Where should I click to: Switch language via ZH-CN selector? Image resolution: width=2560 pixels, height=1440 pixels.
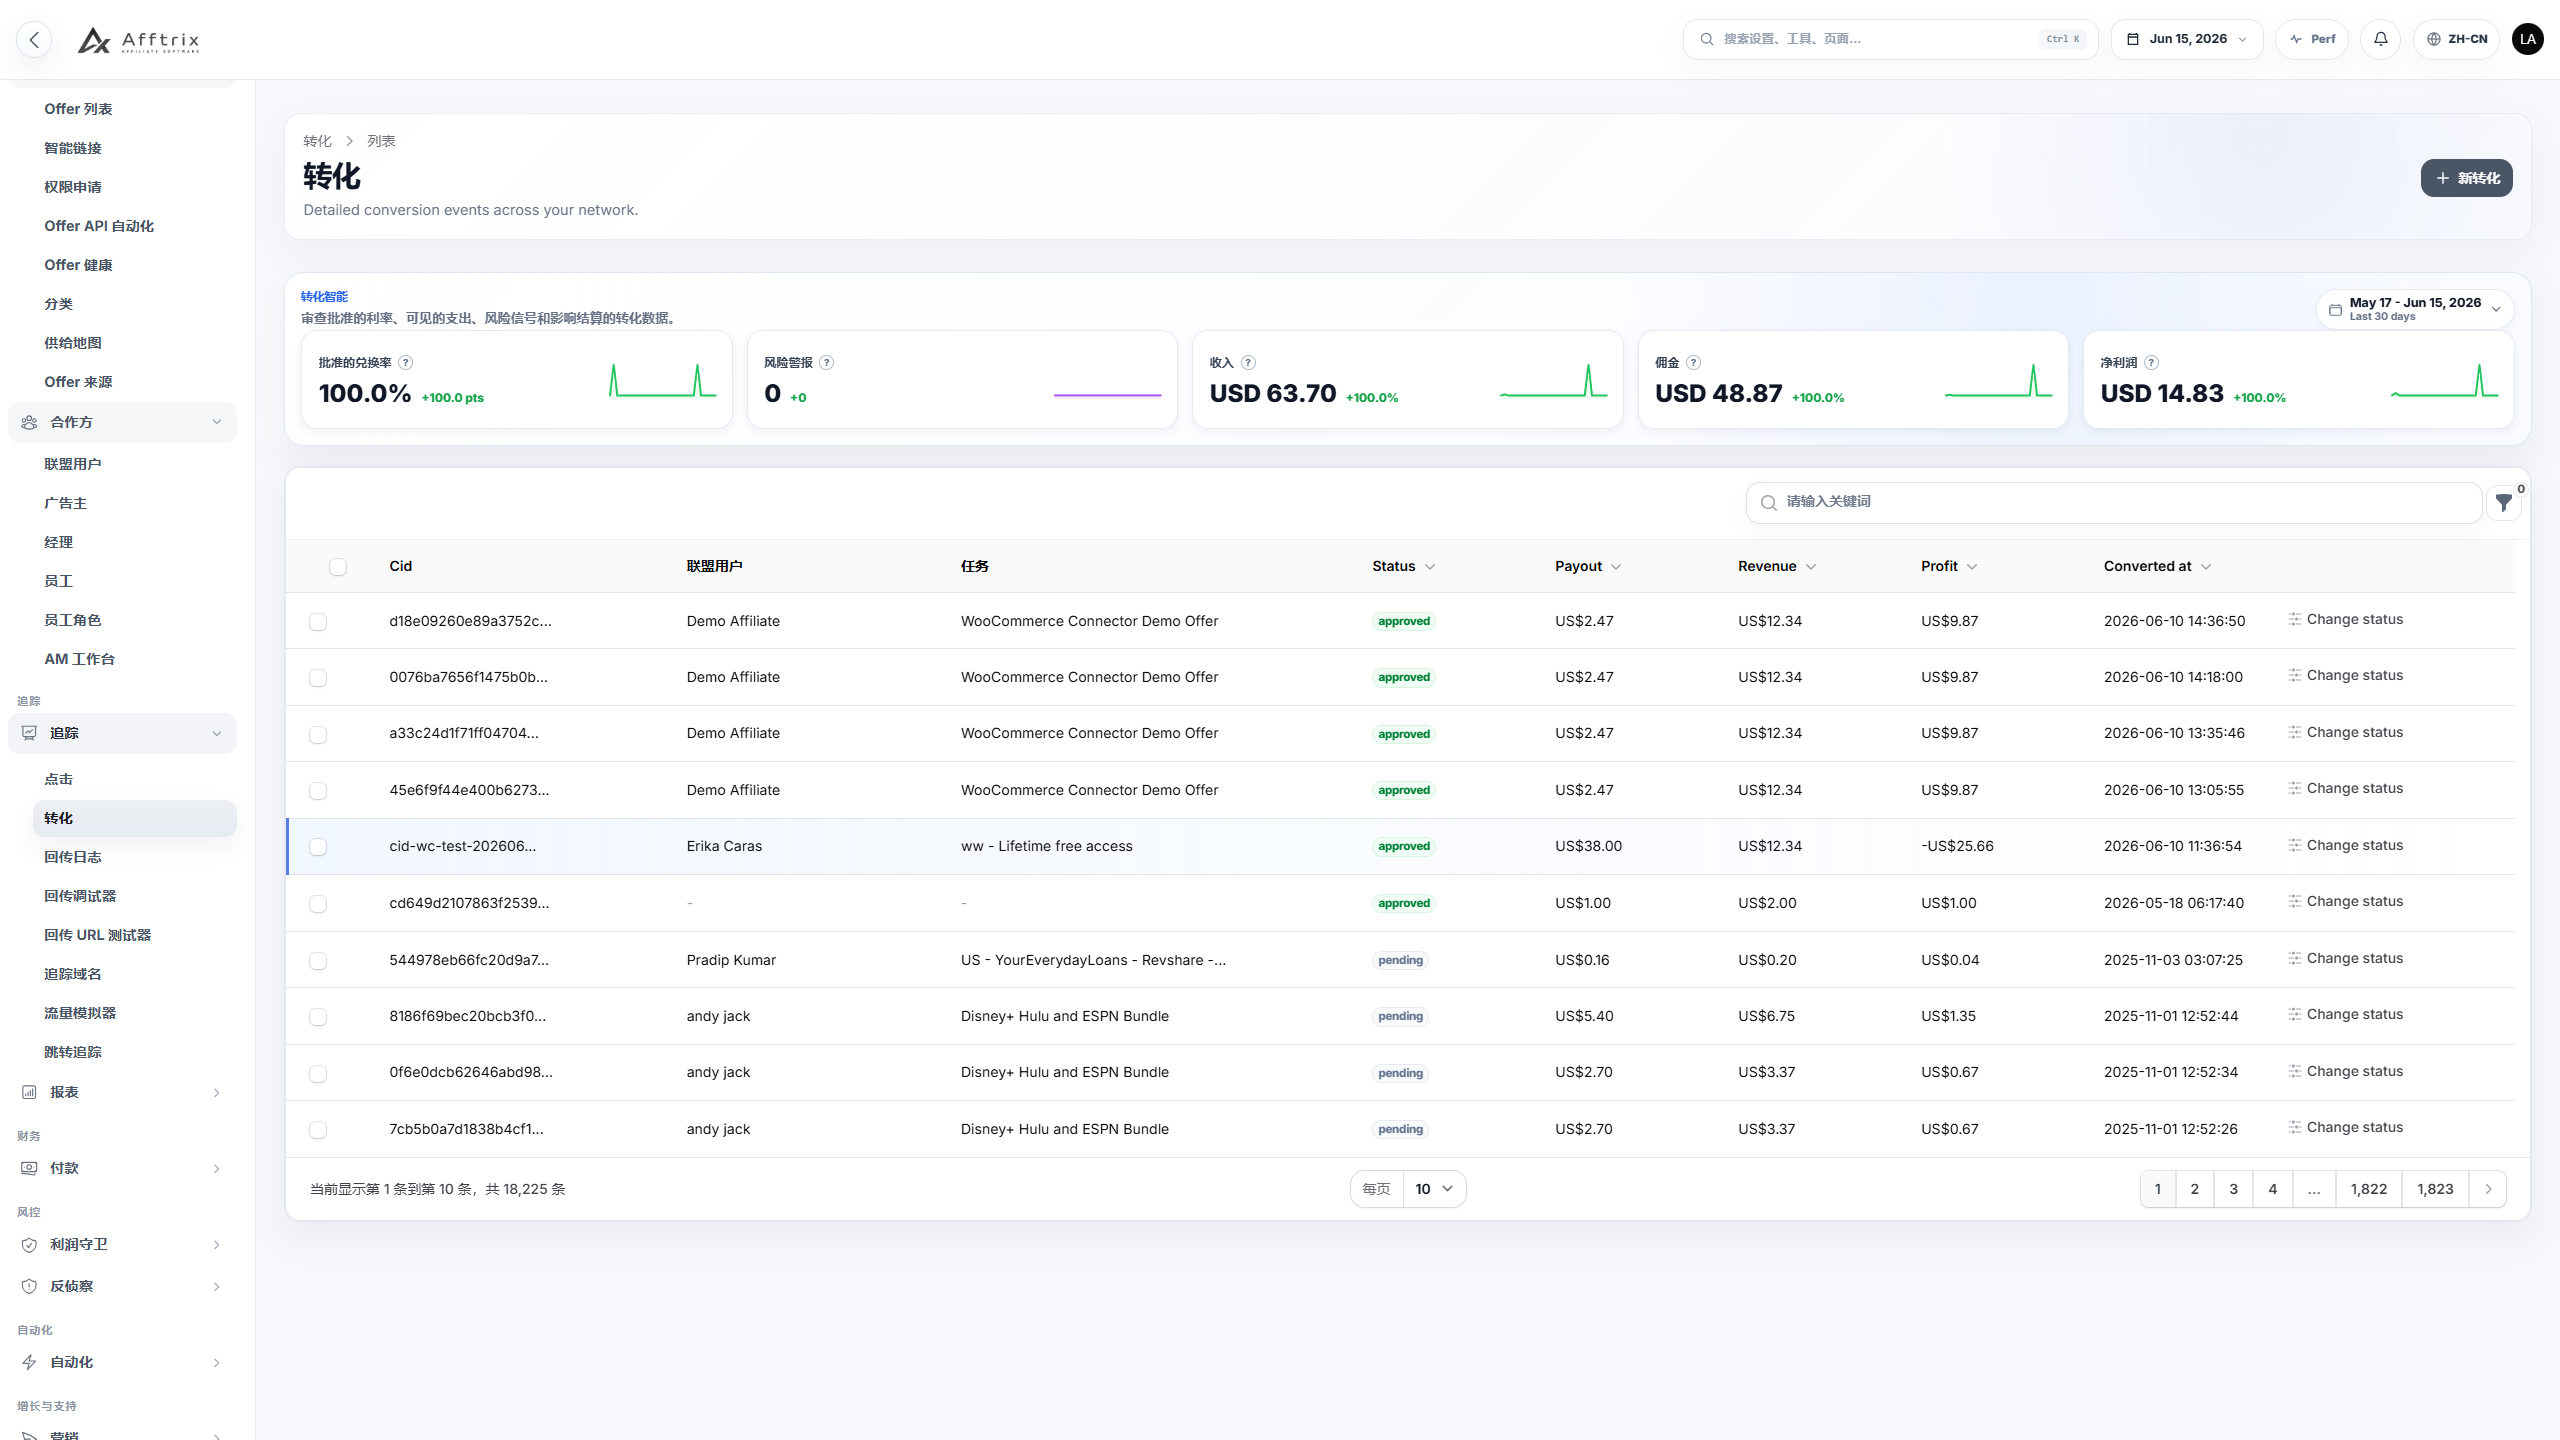pyautogui.click(x=2456, y=39)
